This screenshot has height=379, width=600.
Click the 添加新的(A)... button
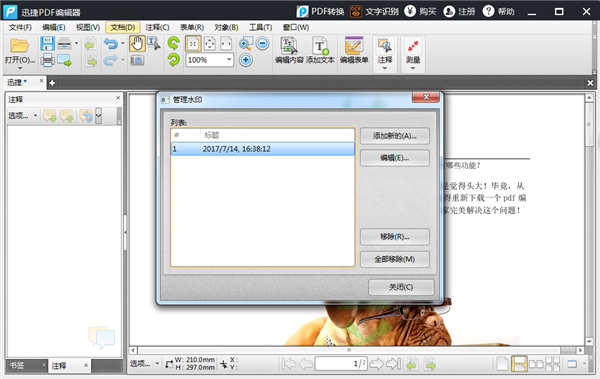click(395, 136)
